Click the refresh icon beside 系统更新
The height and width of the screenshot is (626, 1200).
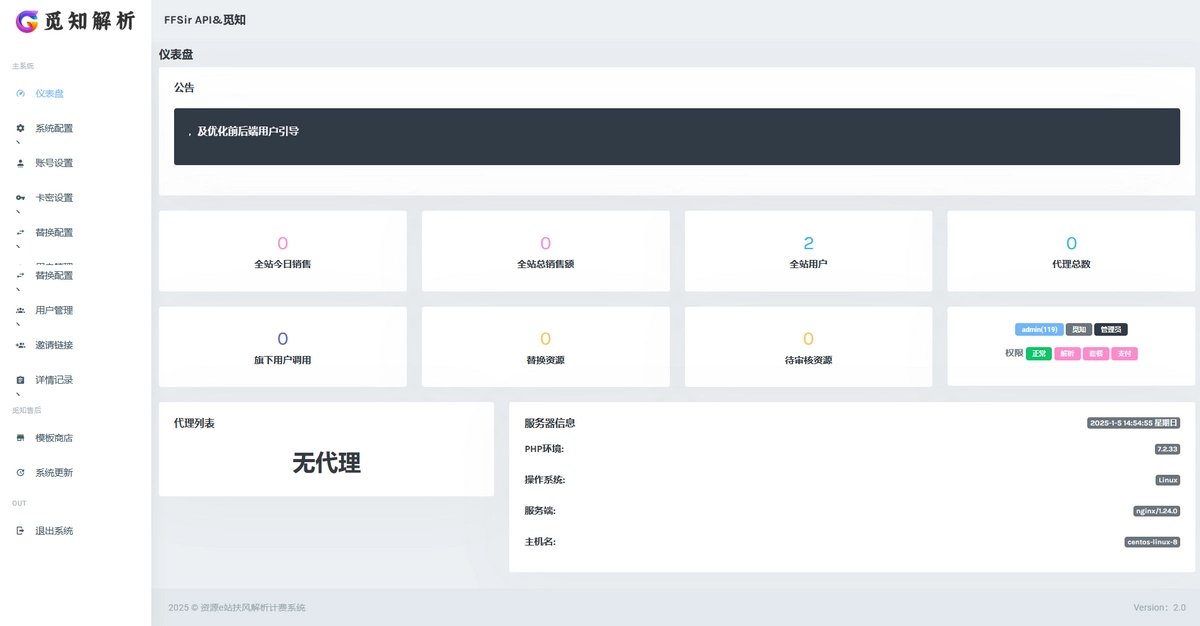pos(20,472)
